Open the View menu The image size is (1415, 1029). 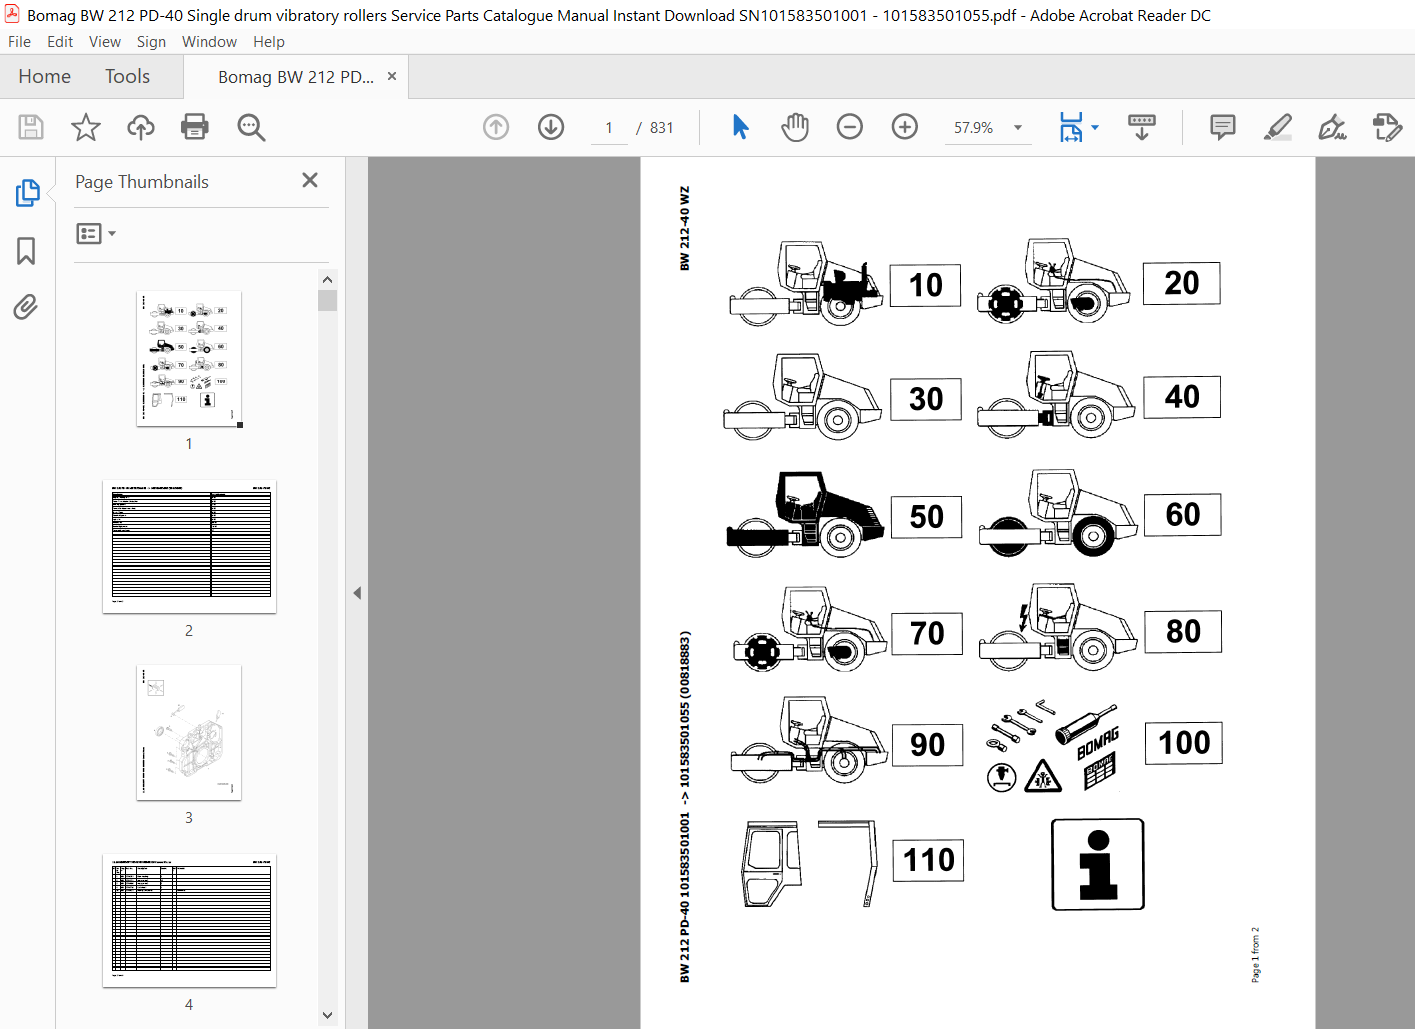point(105,42)
